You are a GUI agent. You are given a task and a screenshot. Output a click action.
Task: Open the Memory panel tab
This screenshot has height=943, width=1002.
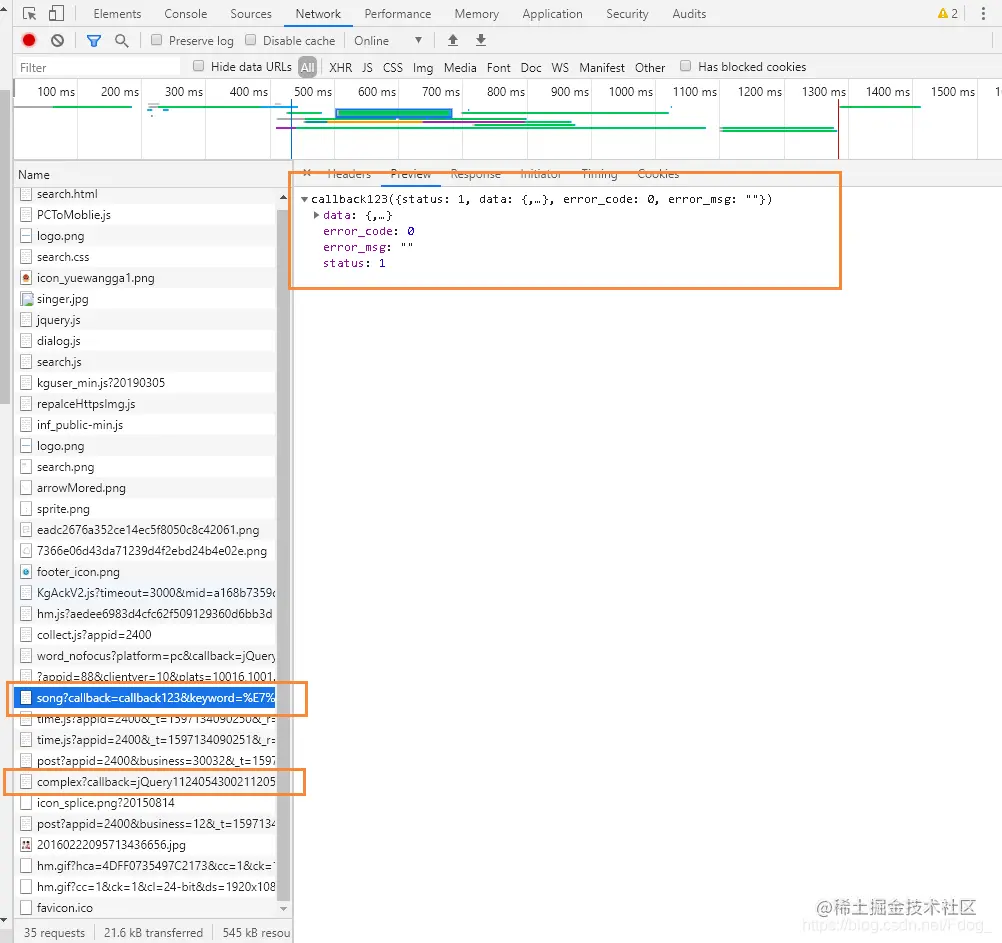[x=477, y=13]
